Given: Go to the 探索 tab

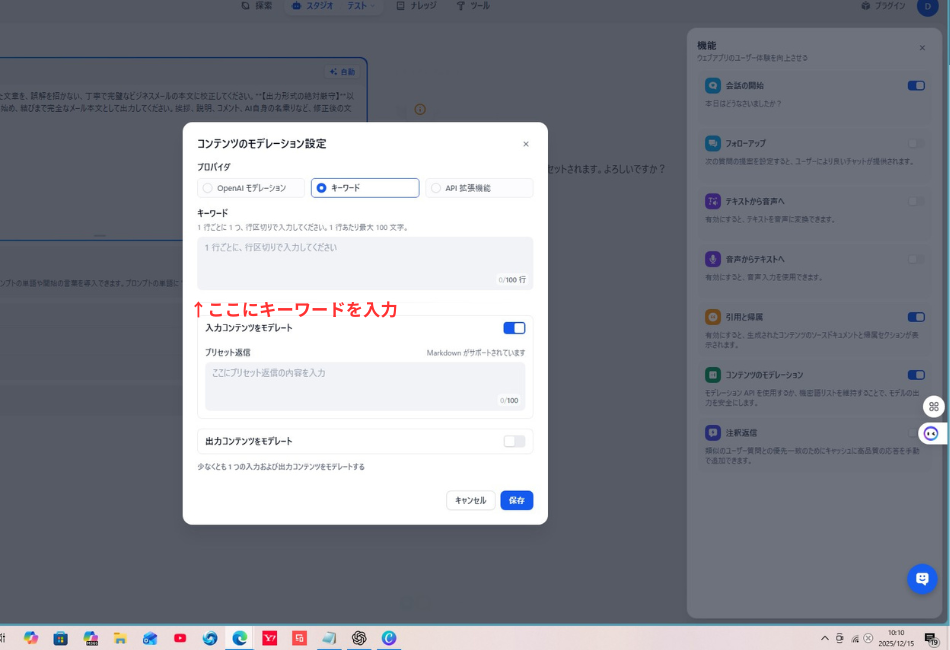Looking at the screenshot, I should pos(257,6).
